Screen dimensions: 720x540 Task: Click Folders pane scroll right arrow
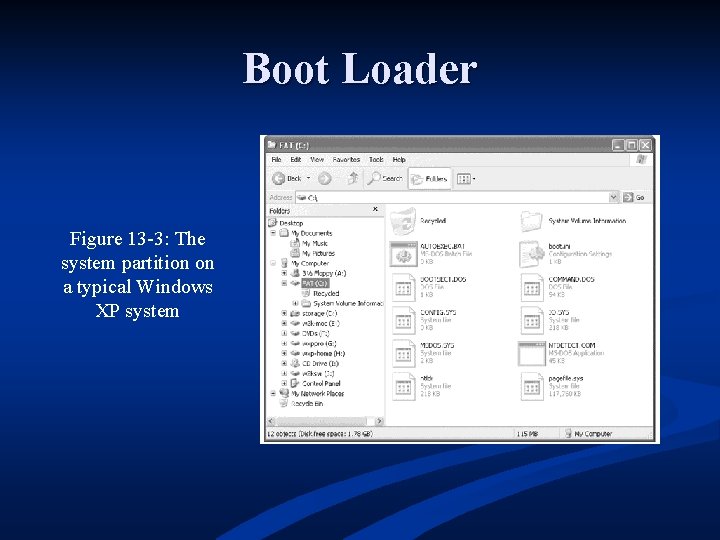tap(379, 421)
